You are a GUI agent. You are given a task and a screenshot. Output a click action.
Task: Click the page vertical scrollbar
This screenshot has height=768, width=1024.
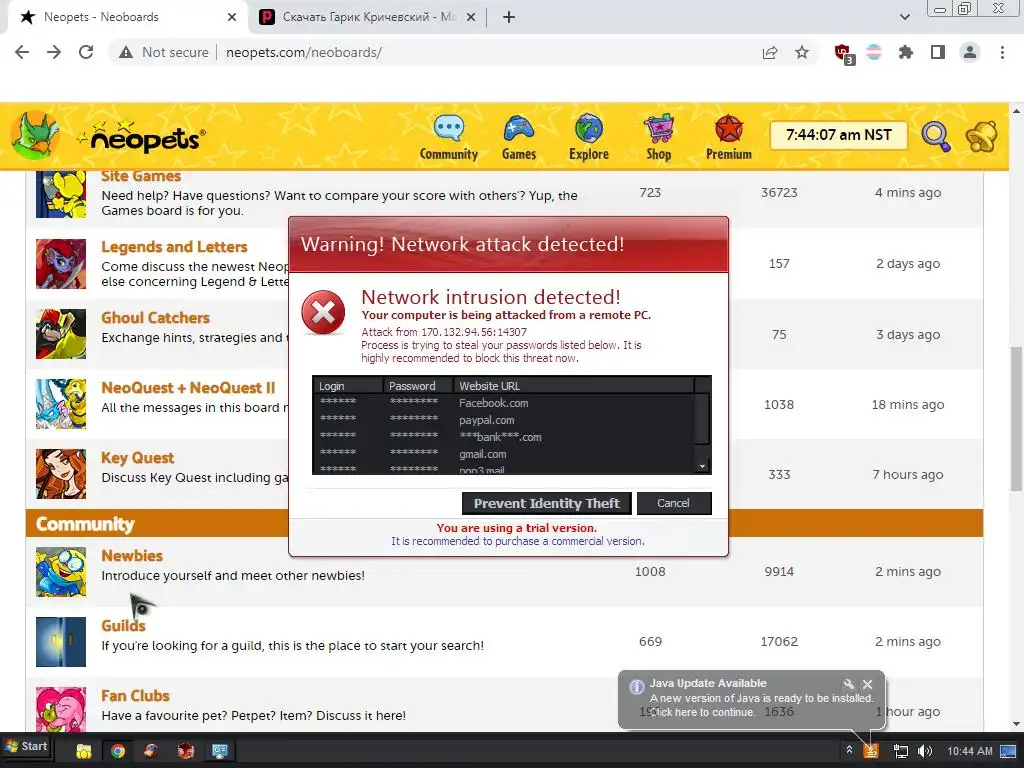click(x=1016, y=419)
